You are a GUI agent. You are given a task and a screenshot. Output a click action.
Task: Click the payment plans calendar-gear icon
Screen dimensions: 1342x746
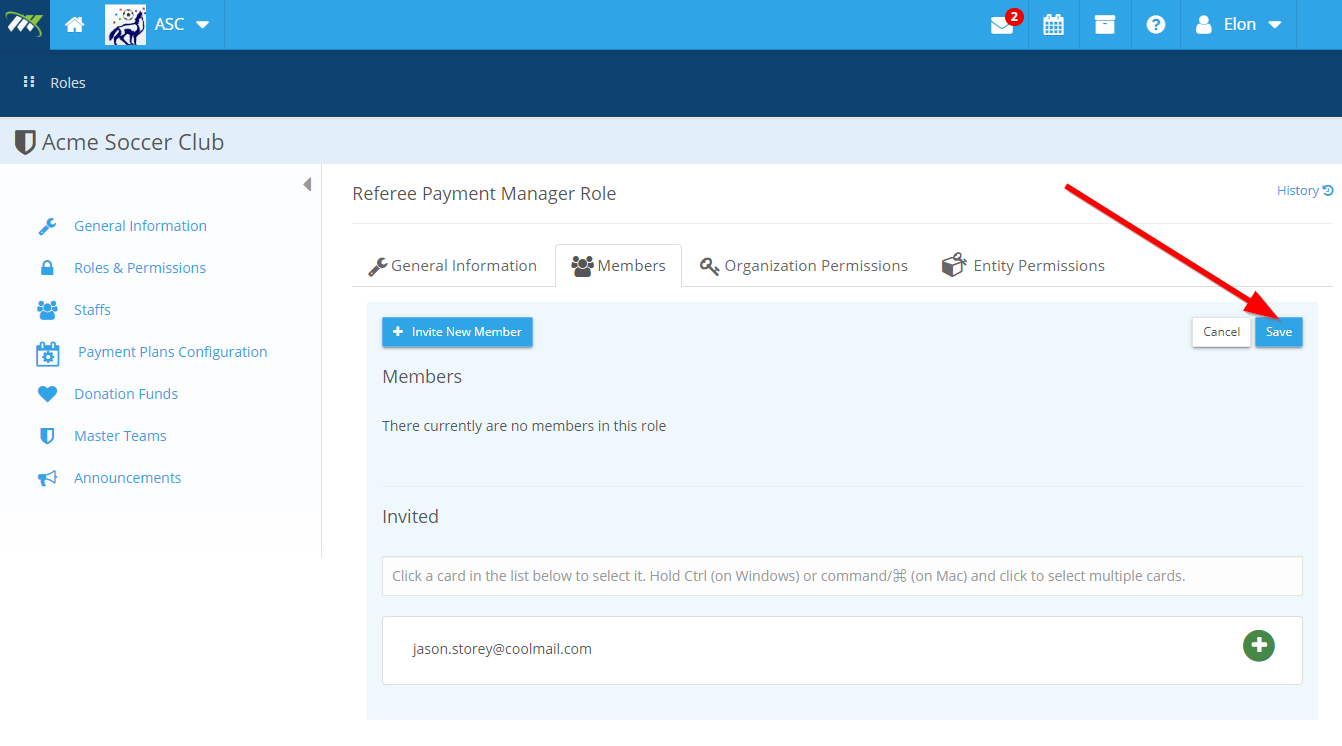[x=48, y=353]
